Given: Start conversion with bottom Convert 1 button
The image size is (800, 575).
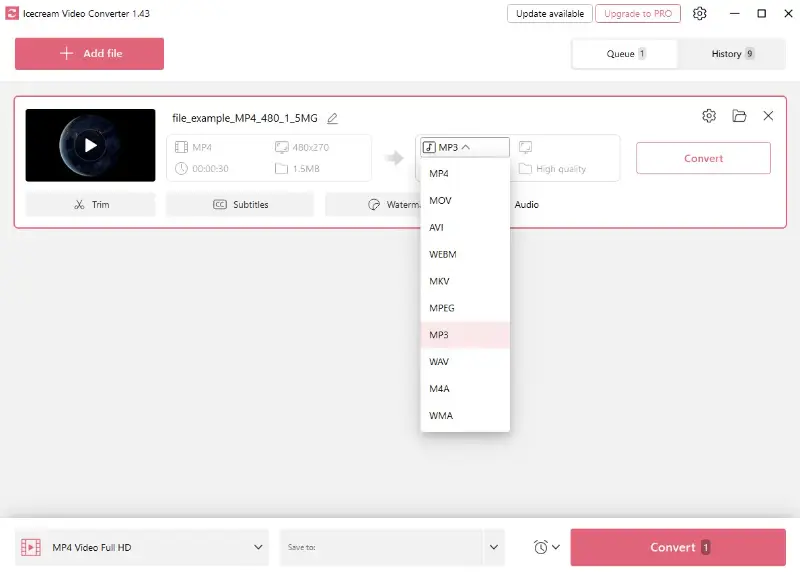Looking at the screenshot, I should pos(678,547).
